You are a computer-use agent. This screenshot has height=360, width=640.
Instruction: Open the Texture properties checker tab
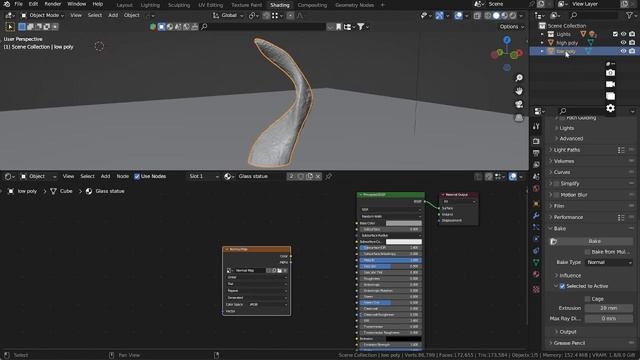(x=536, y=289)
